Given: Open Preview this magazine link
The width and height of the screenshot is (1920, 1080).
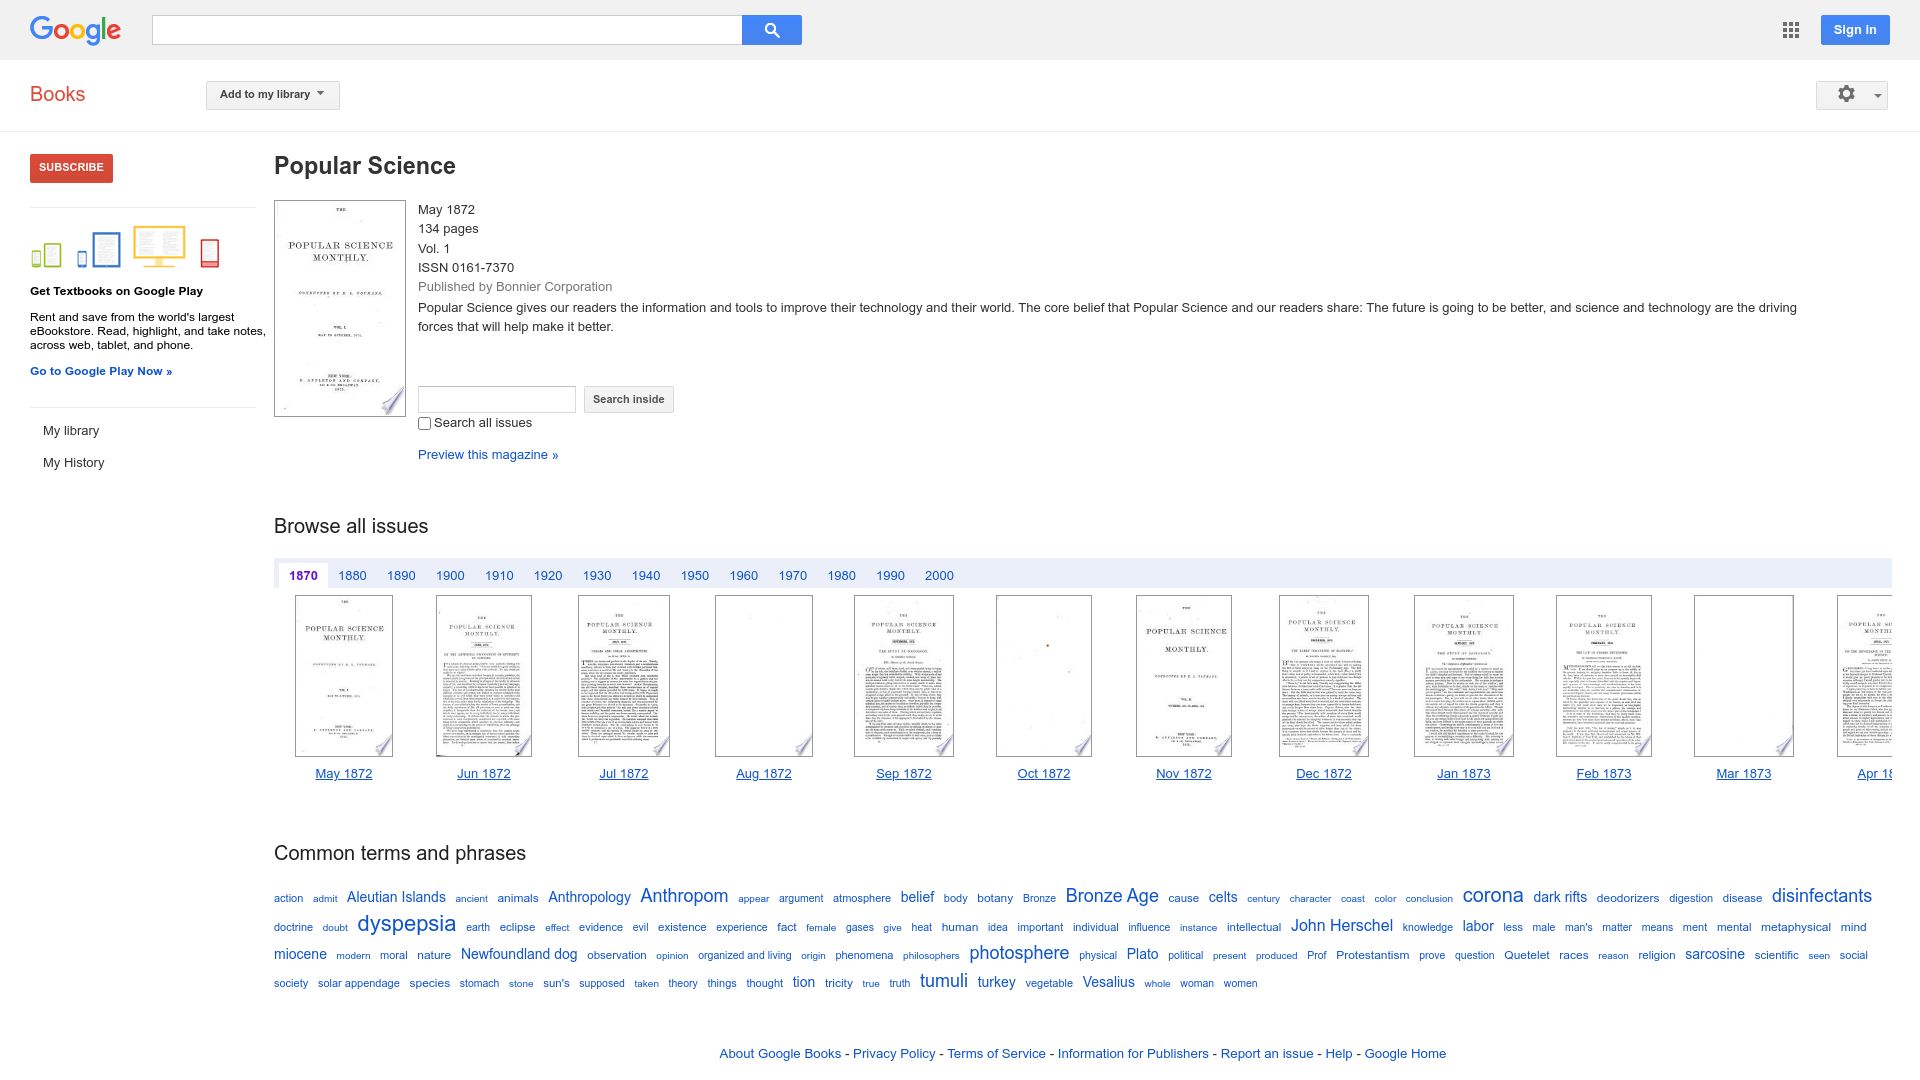Looking at the screenshot, I should pyautogui.click(x=488, y=455).
